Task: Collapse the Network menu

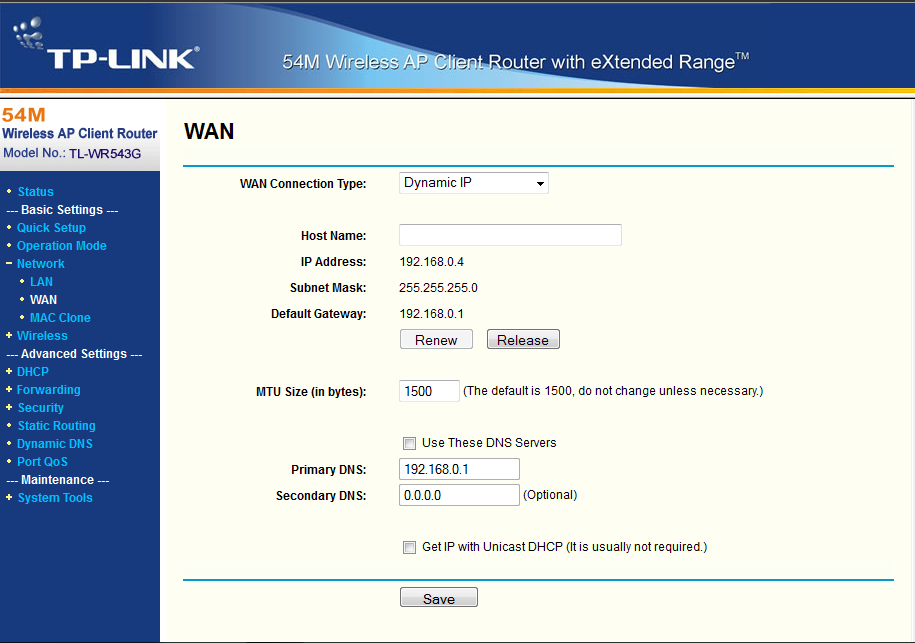Action: point(40,264)
